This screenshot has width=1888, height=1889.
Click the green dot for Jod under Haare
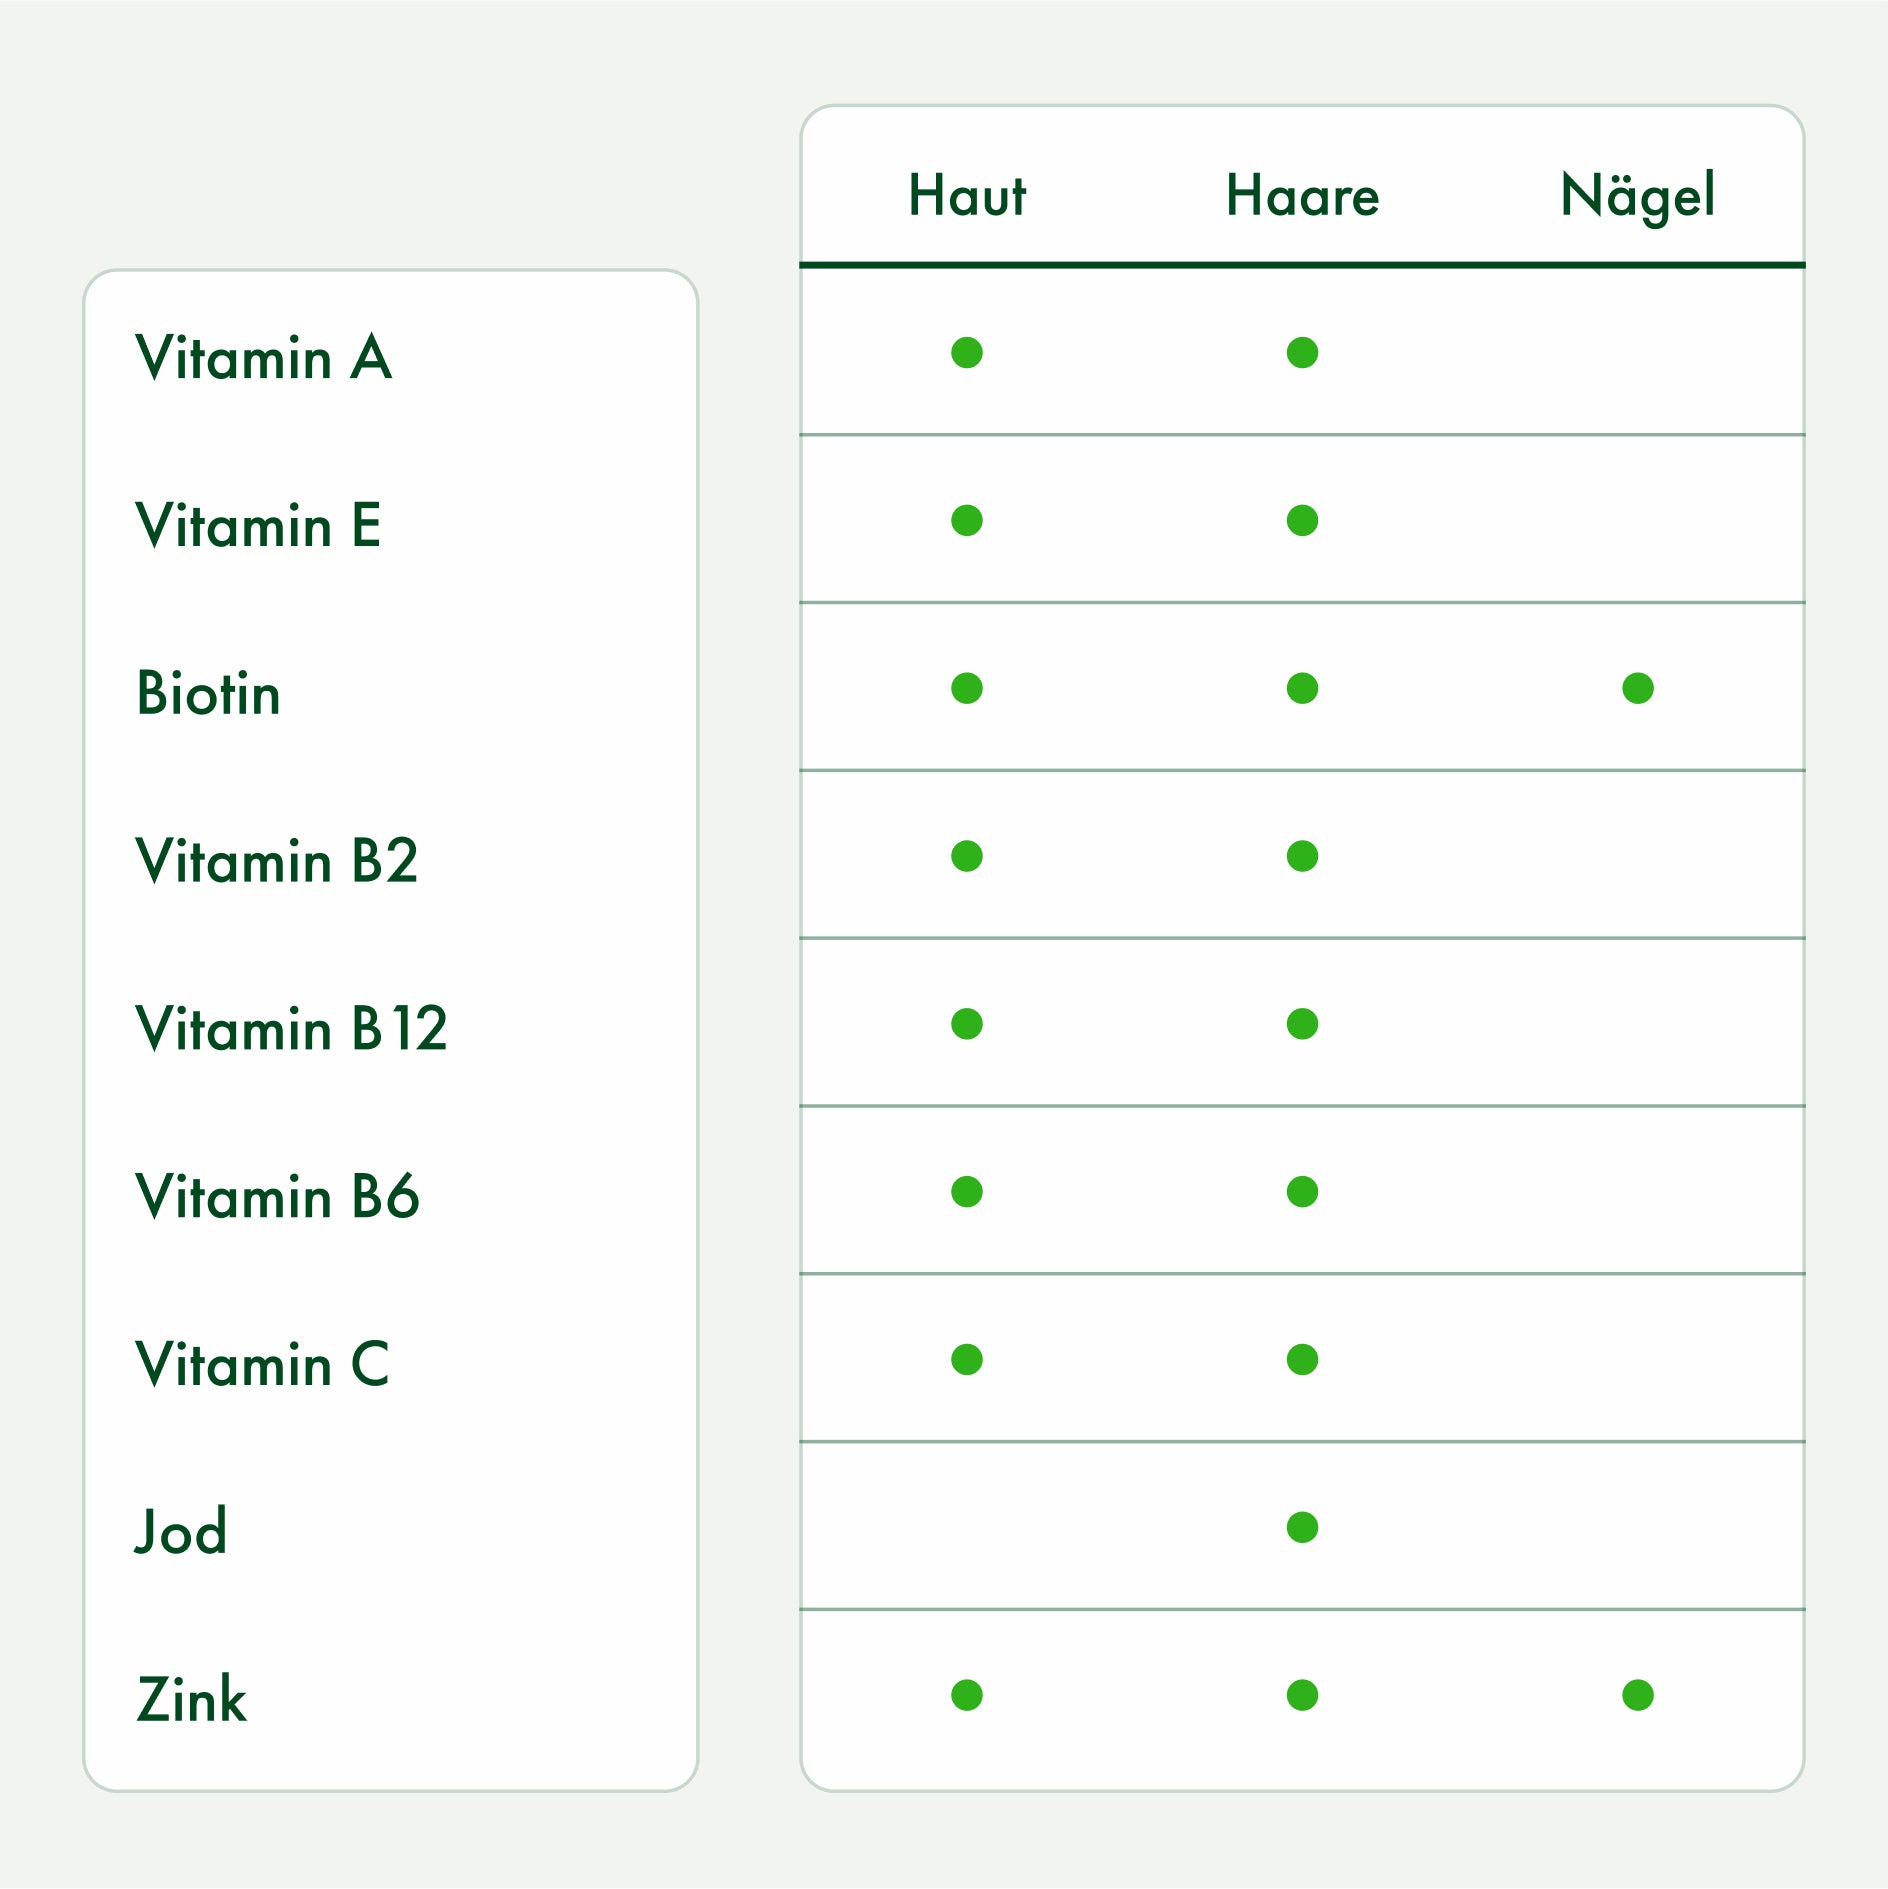pyautogui.click(x=1302, y=1527)
